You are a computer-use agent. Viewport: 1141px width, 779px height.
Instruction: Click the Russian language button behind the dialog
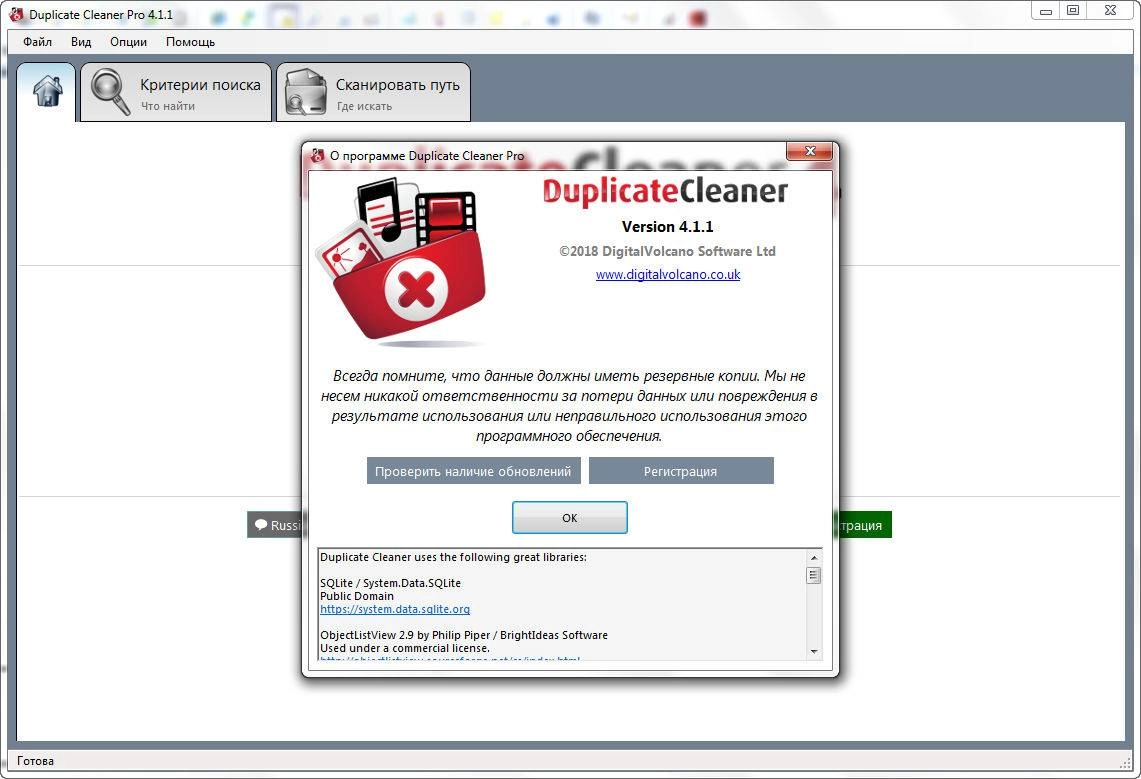point(275,525)
